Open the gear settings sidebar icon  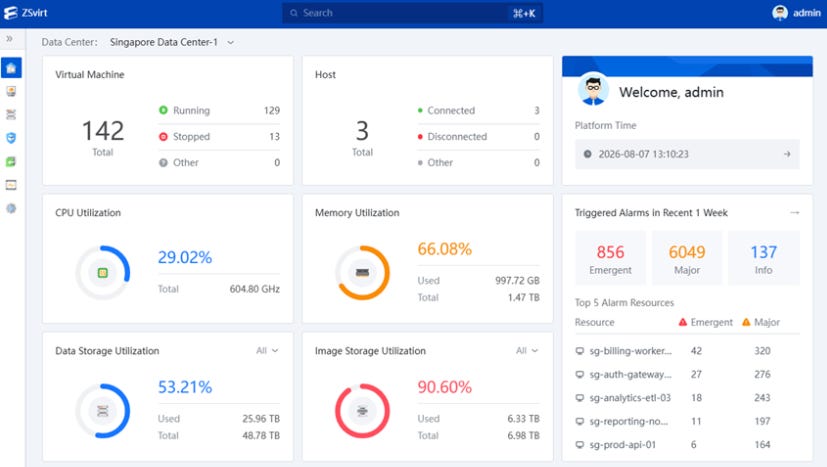(11, 208)
